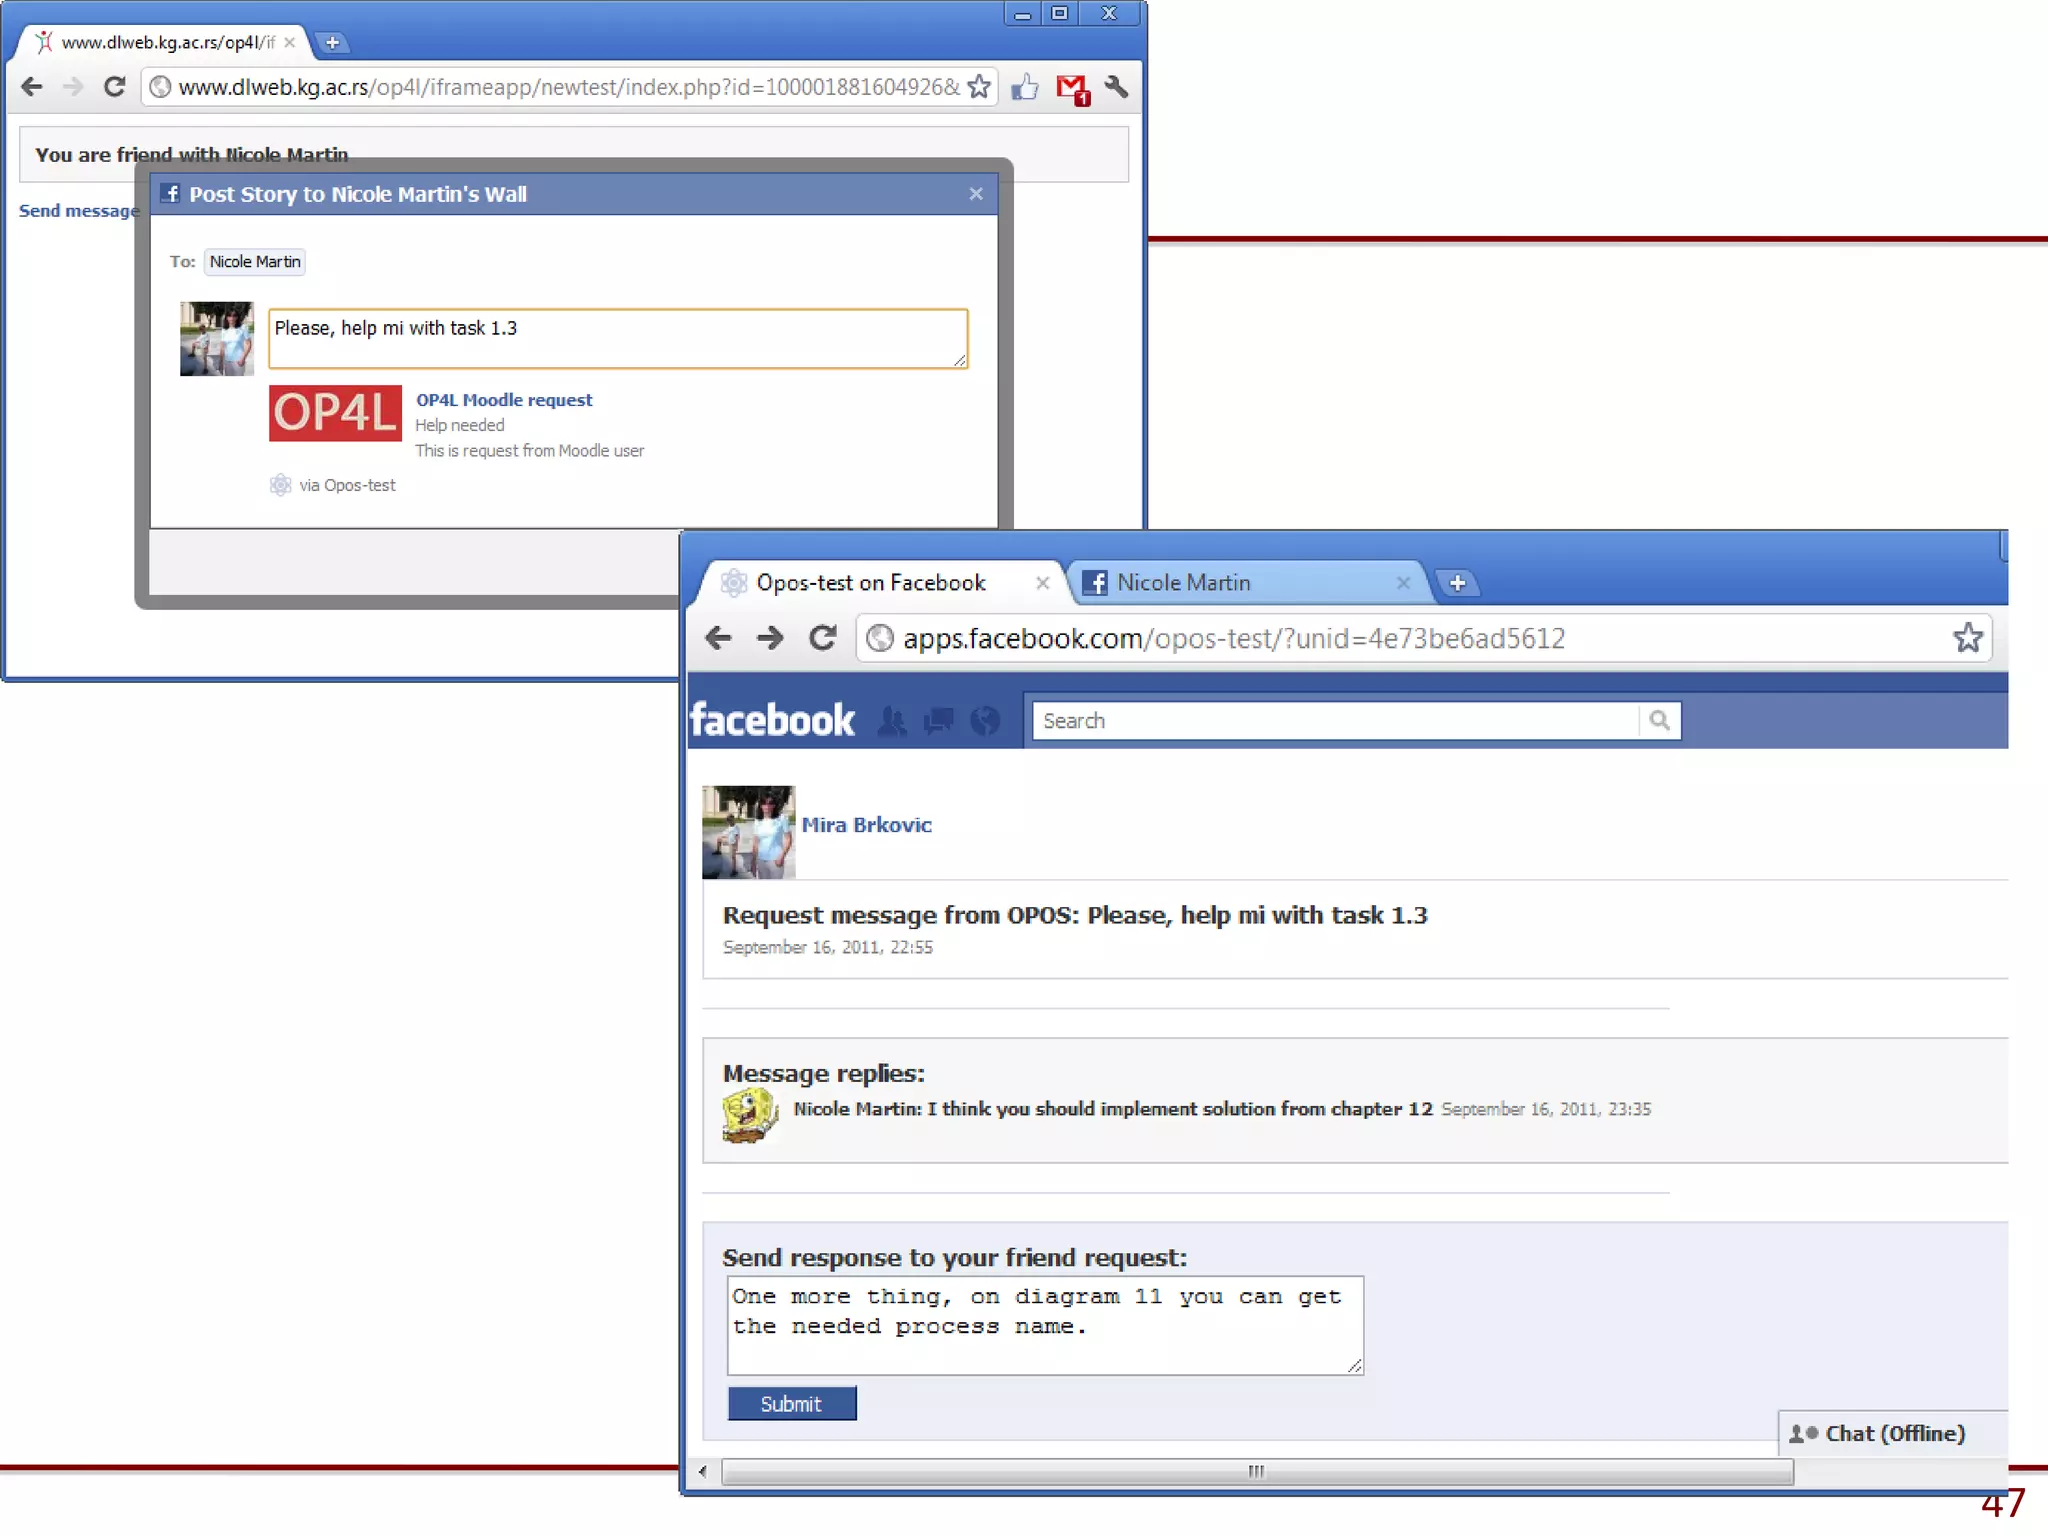Open the wrench settings menu icon
This screenshot has height=1536, width=2048.
pos(1116,88)
